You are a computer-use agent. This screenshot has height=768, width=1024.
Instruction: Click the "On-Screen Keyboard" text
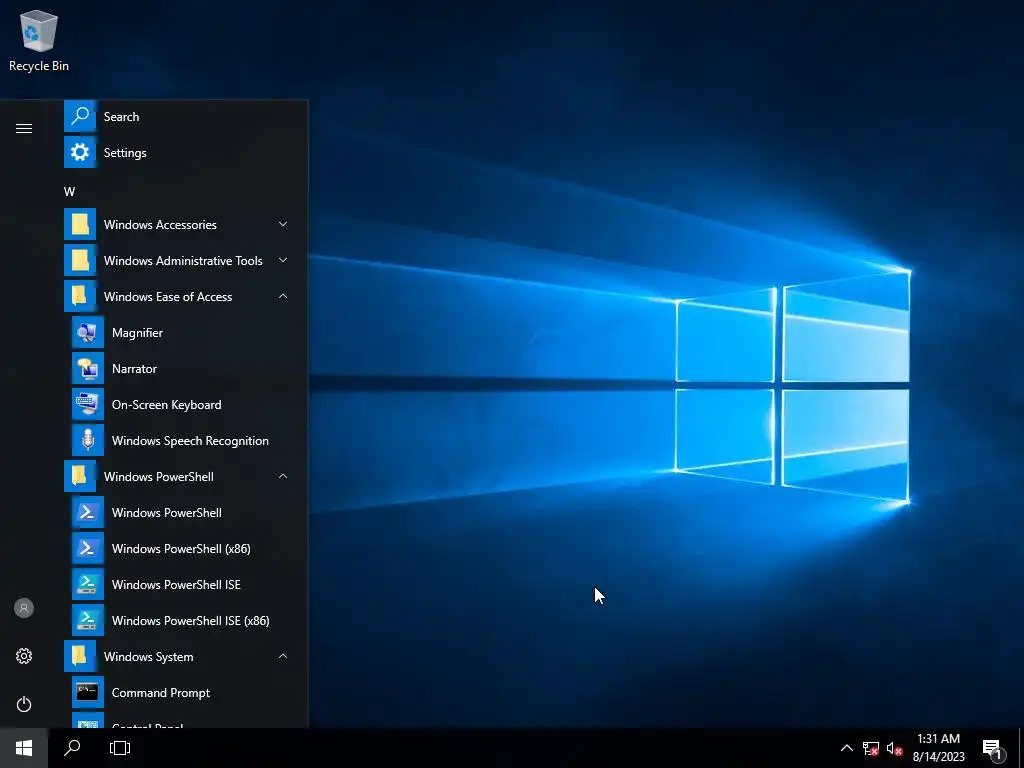click(x=167, y=405)
